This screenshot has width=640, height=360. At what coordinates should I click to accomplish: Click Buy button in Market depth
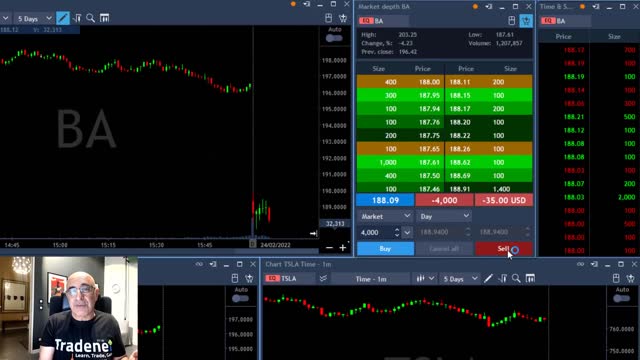[x=385, y=249]
